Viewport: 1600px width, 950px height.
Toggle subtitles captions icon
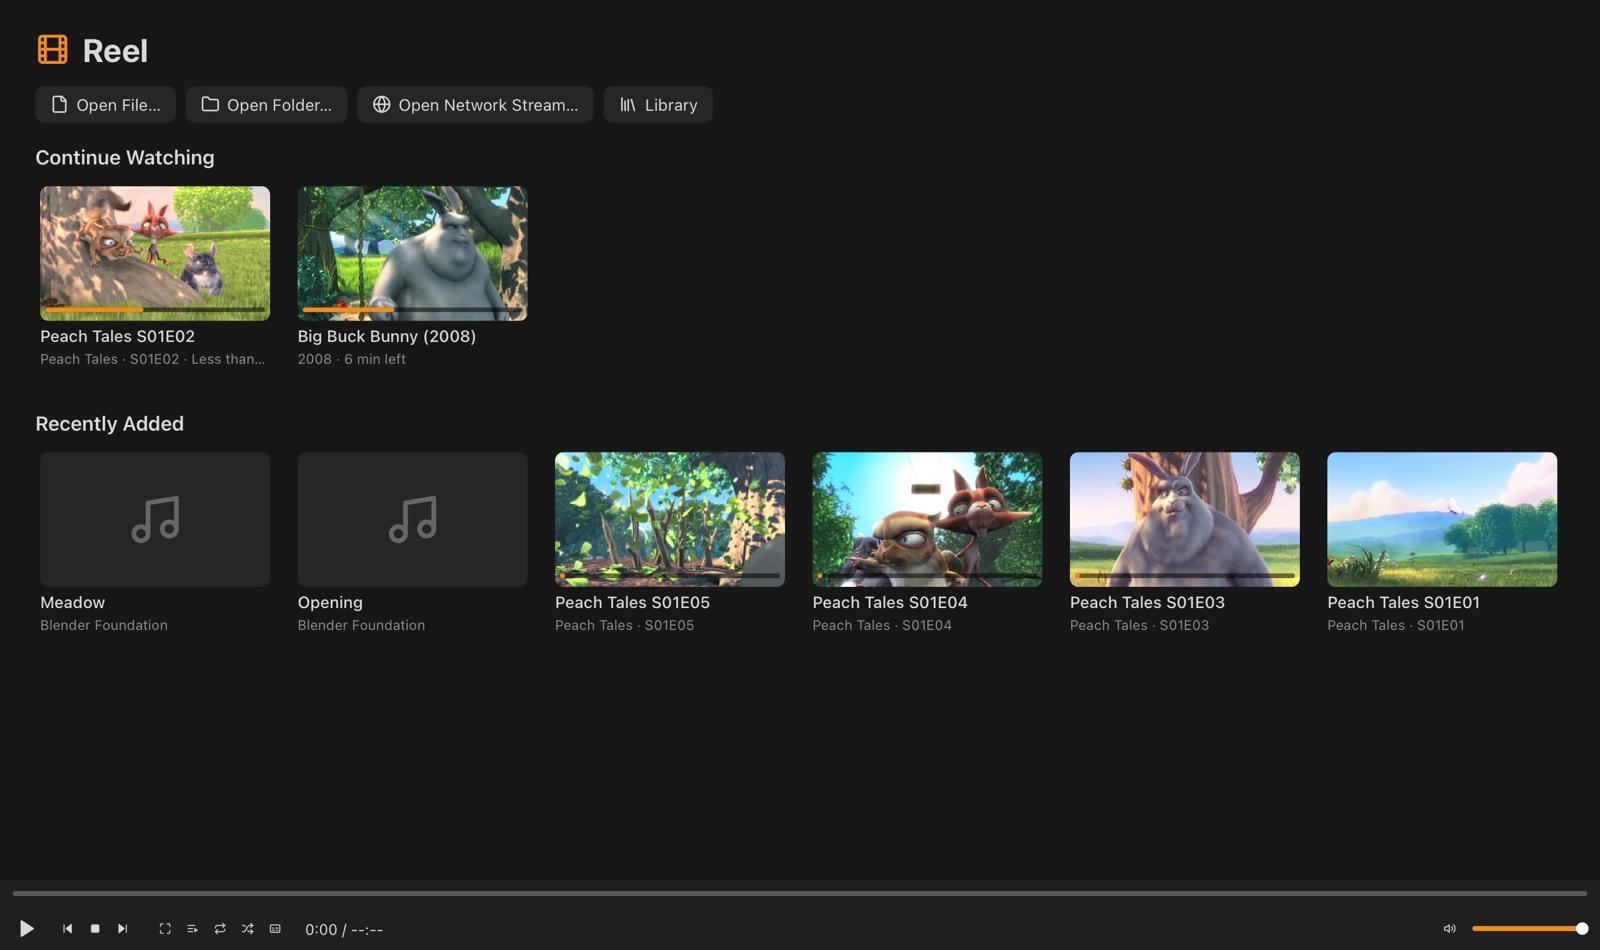(x=275, y=929)
